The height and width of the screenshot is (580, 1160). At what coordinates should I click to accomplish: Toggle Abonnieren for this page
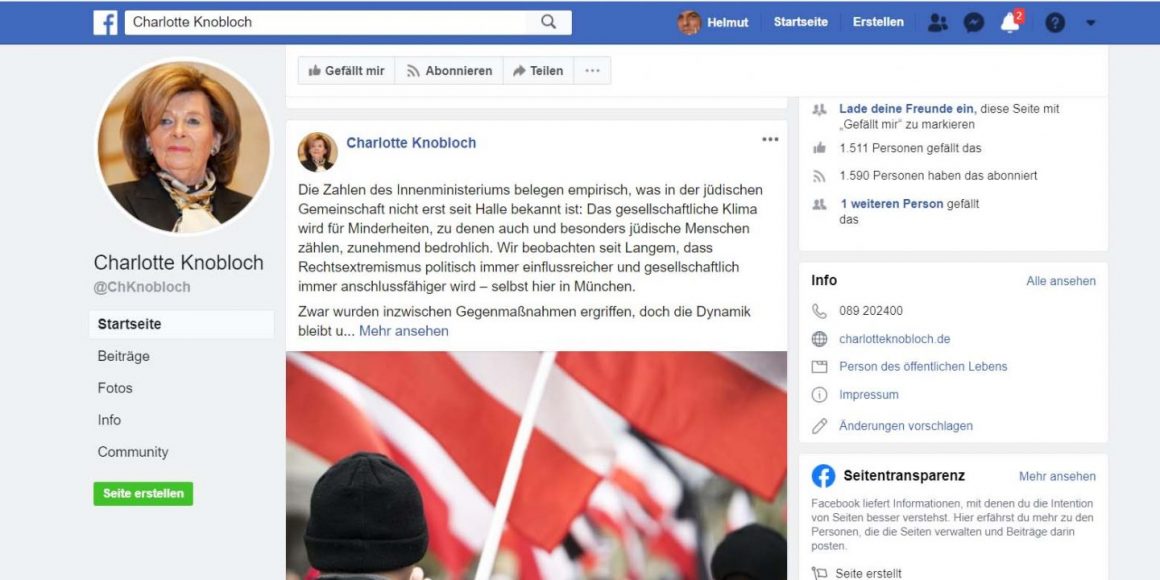click(x=449, y=71)
